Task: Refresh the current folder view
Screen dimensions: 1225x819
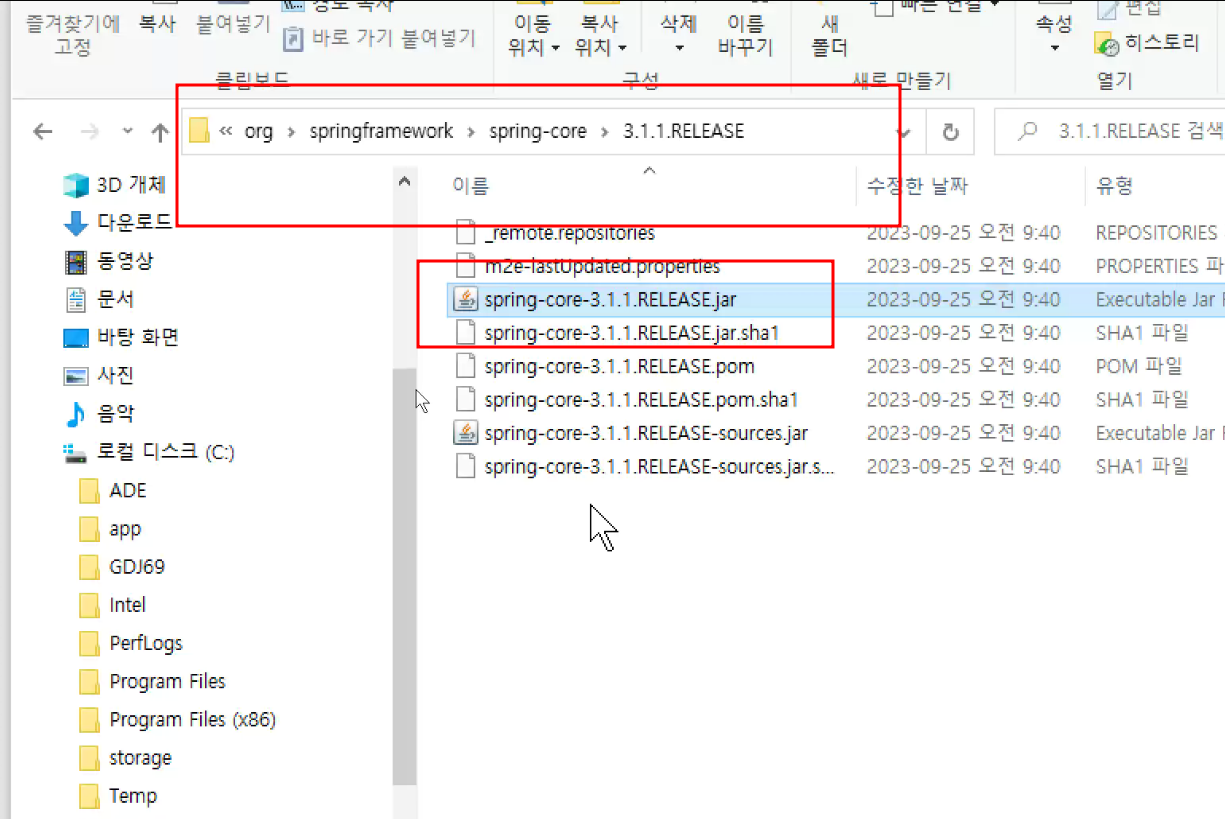Action: coord(951,132)
